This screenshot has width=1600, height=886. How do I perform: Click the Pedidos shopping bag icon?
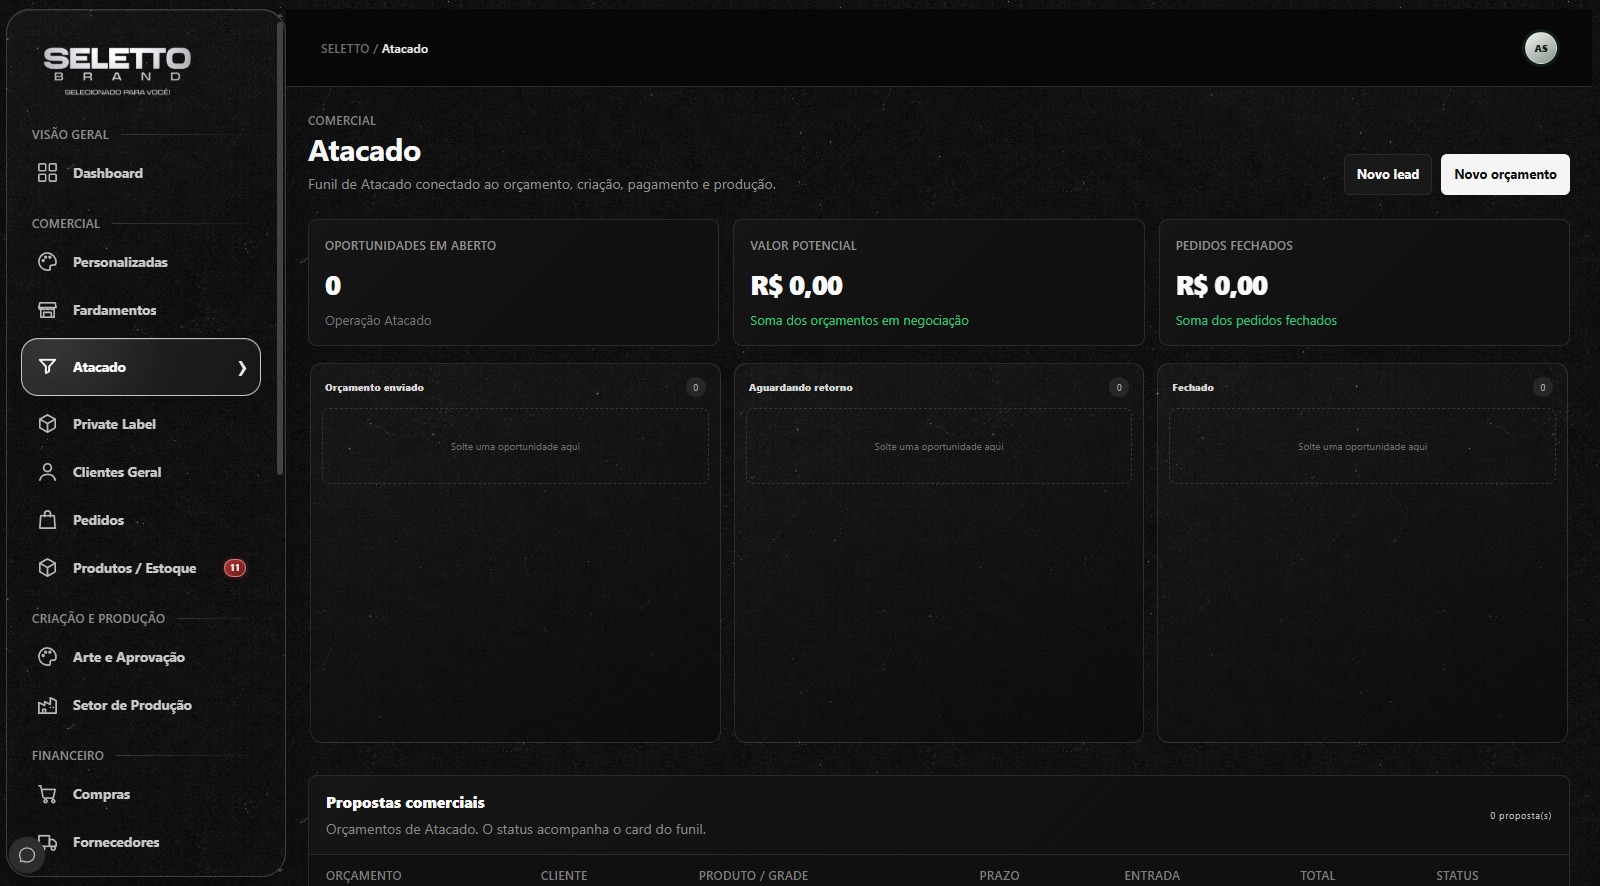point(47,520)
